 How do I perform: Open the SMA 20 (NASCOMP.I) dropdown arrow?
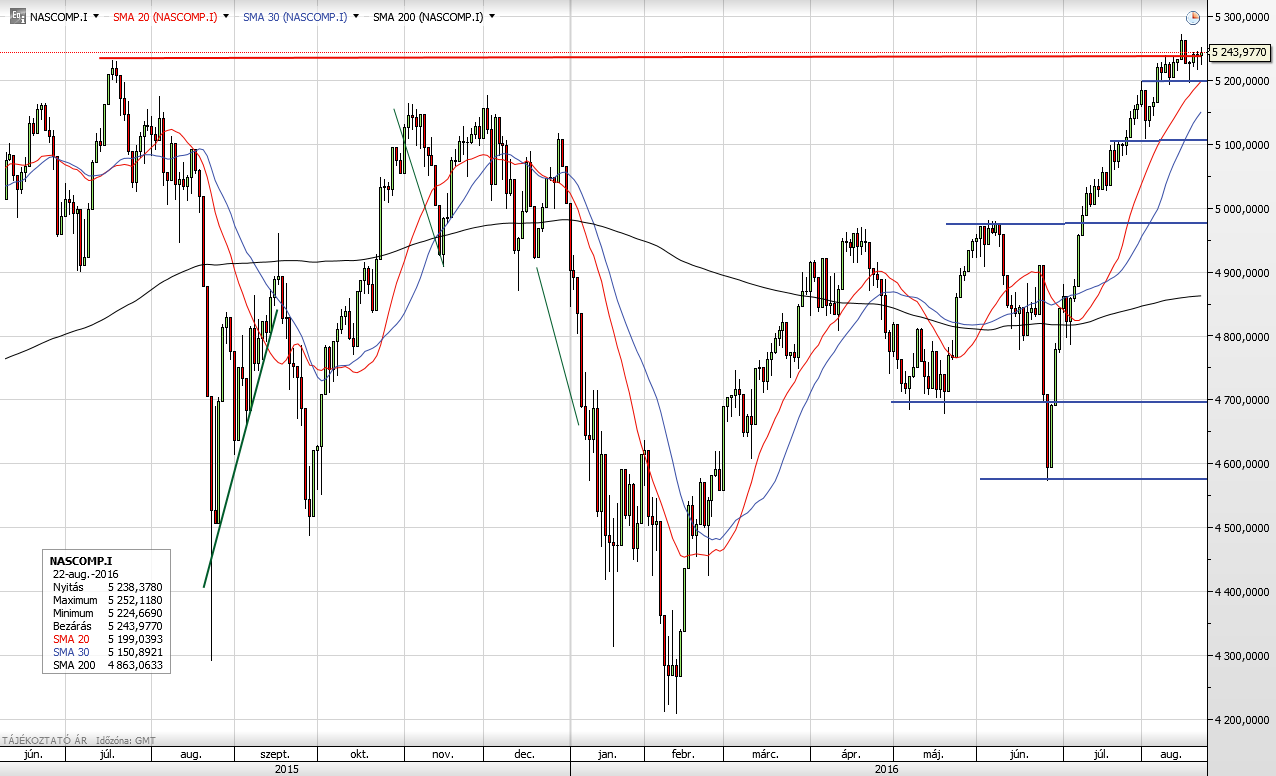tap(226, 17)
